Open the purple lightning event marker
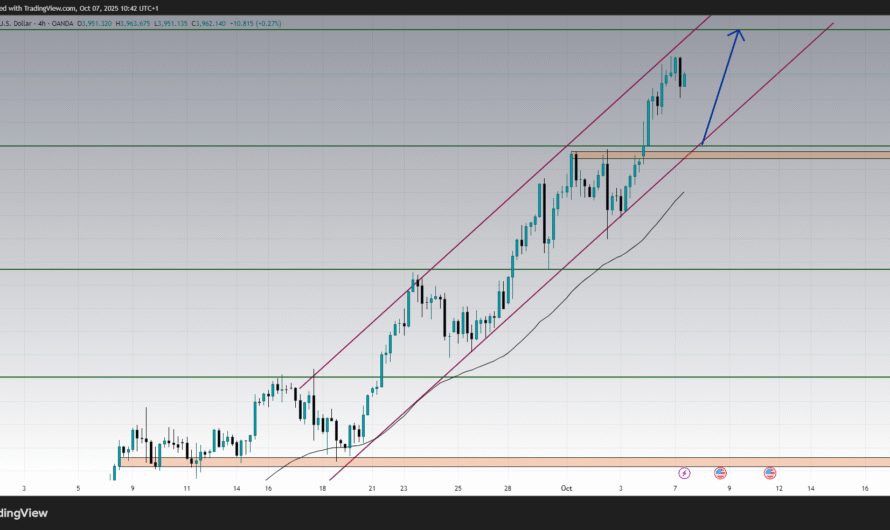890x530 pixels. tap(684, 473)
